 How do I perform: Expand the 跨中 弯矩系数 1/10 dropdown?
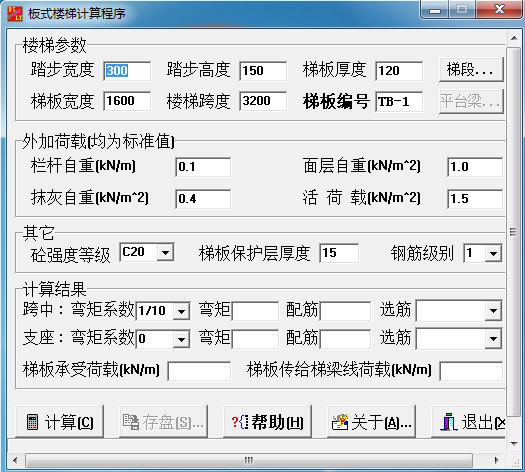point(181,311)
